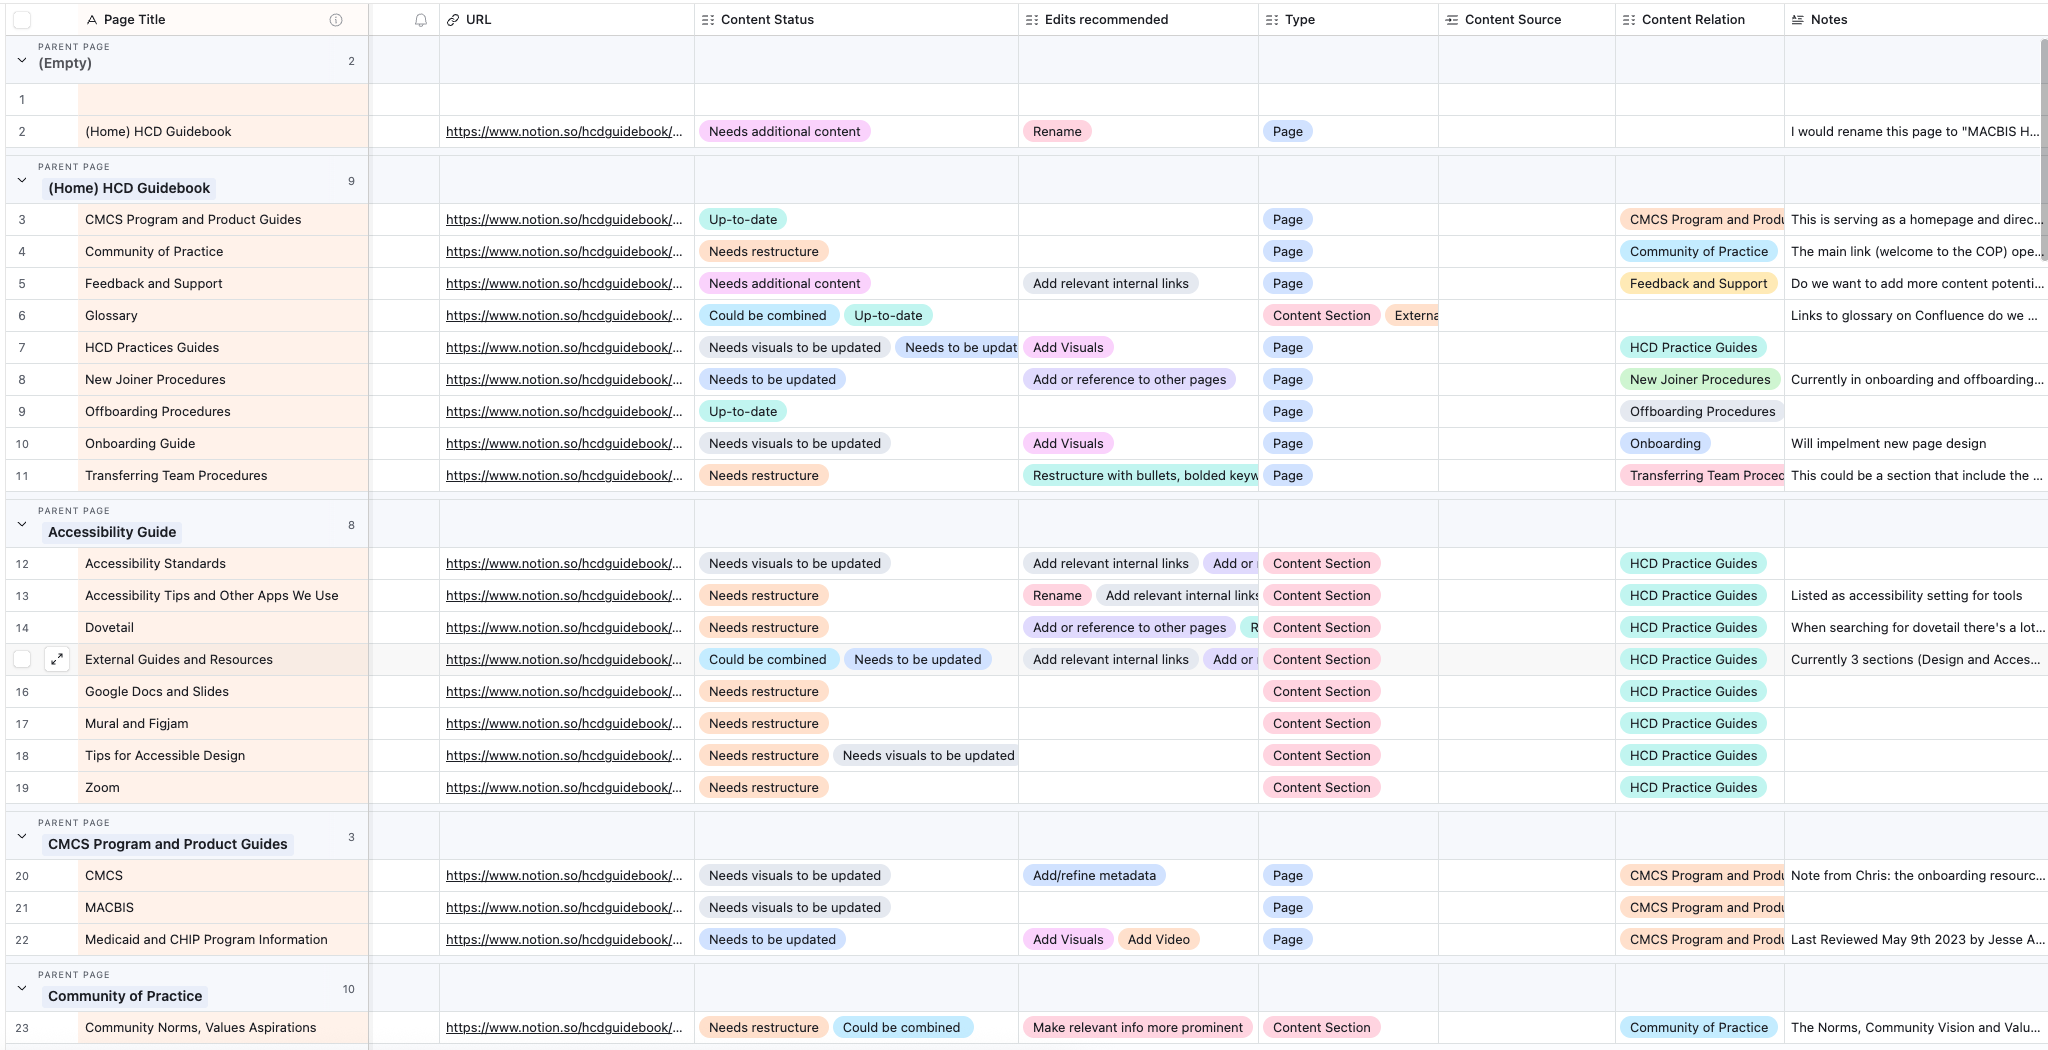Image resolution: width=2048 pixels, height=1050 pixels.
Task: Check the select-all checkbox in the header row
Action: click(22, 19)
